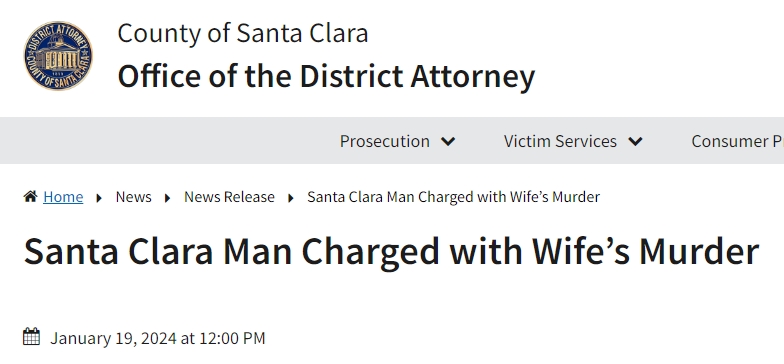Follow the Home breadcrumb link
Image resolution: width=784 pixels, height=364 pixels.
[63, 197]
